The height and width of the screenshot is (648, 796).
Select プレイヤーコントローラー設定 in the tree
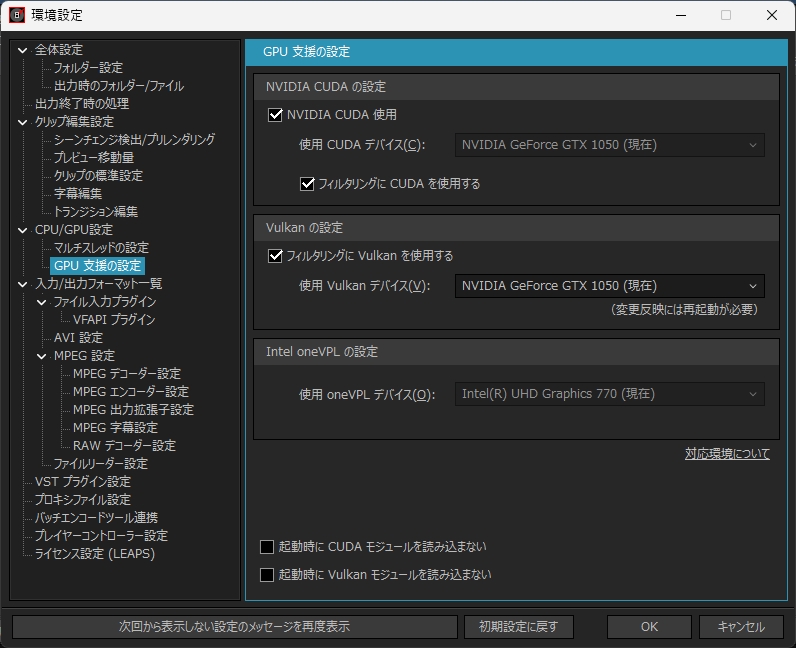[101, 536]
